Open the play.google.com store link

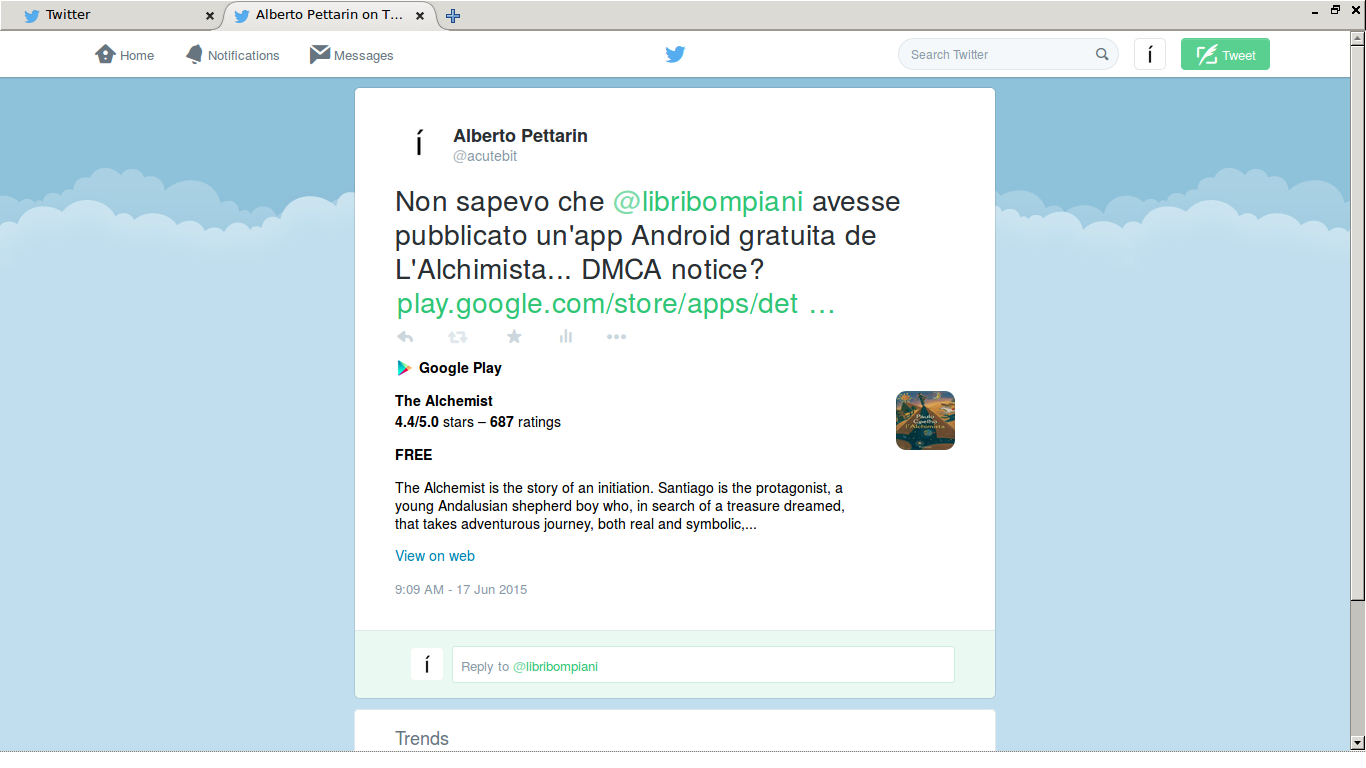[615, 304]
